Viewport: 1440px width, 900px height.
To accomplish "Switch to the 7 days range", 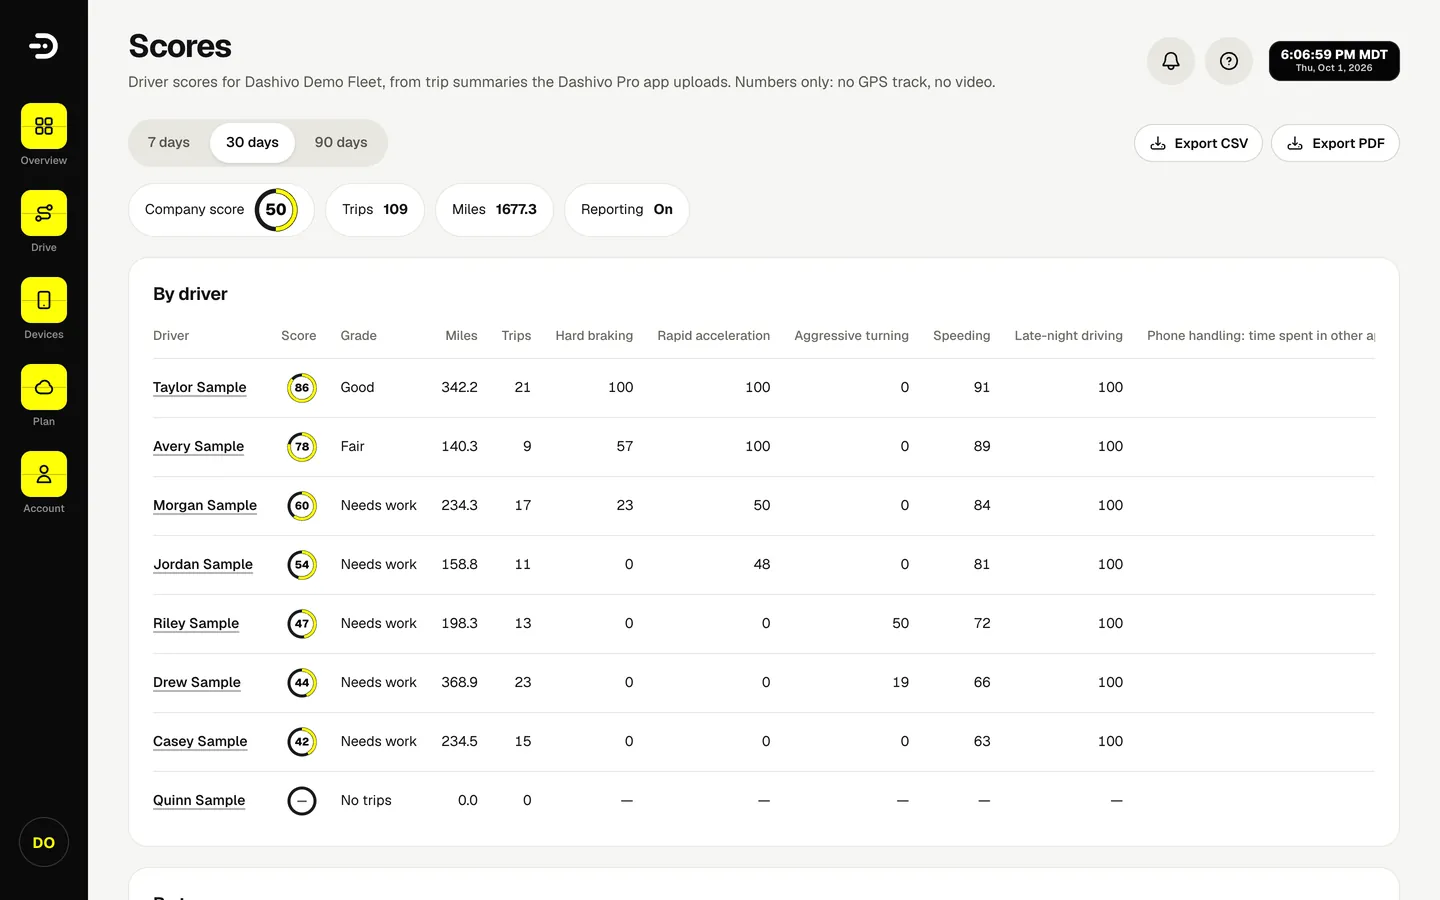I will click(x=169, y=143).
